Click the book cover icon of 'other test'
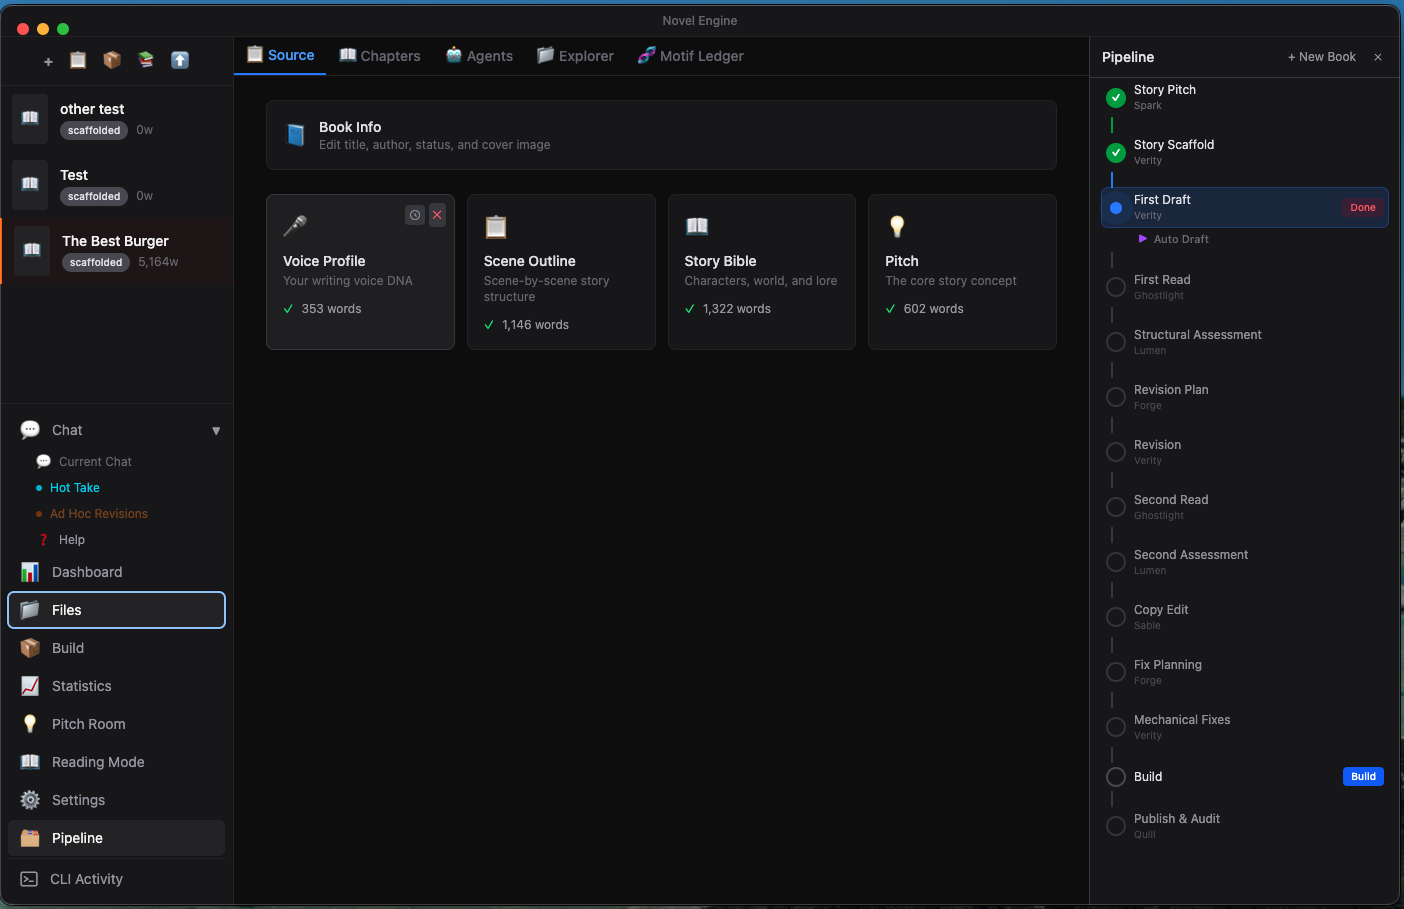This screenshot has width=1404, height=909. click(30, 119)
